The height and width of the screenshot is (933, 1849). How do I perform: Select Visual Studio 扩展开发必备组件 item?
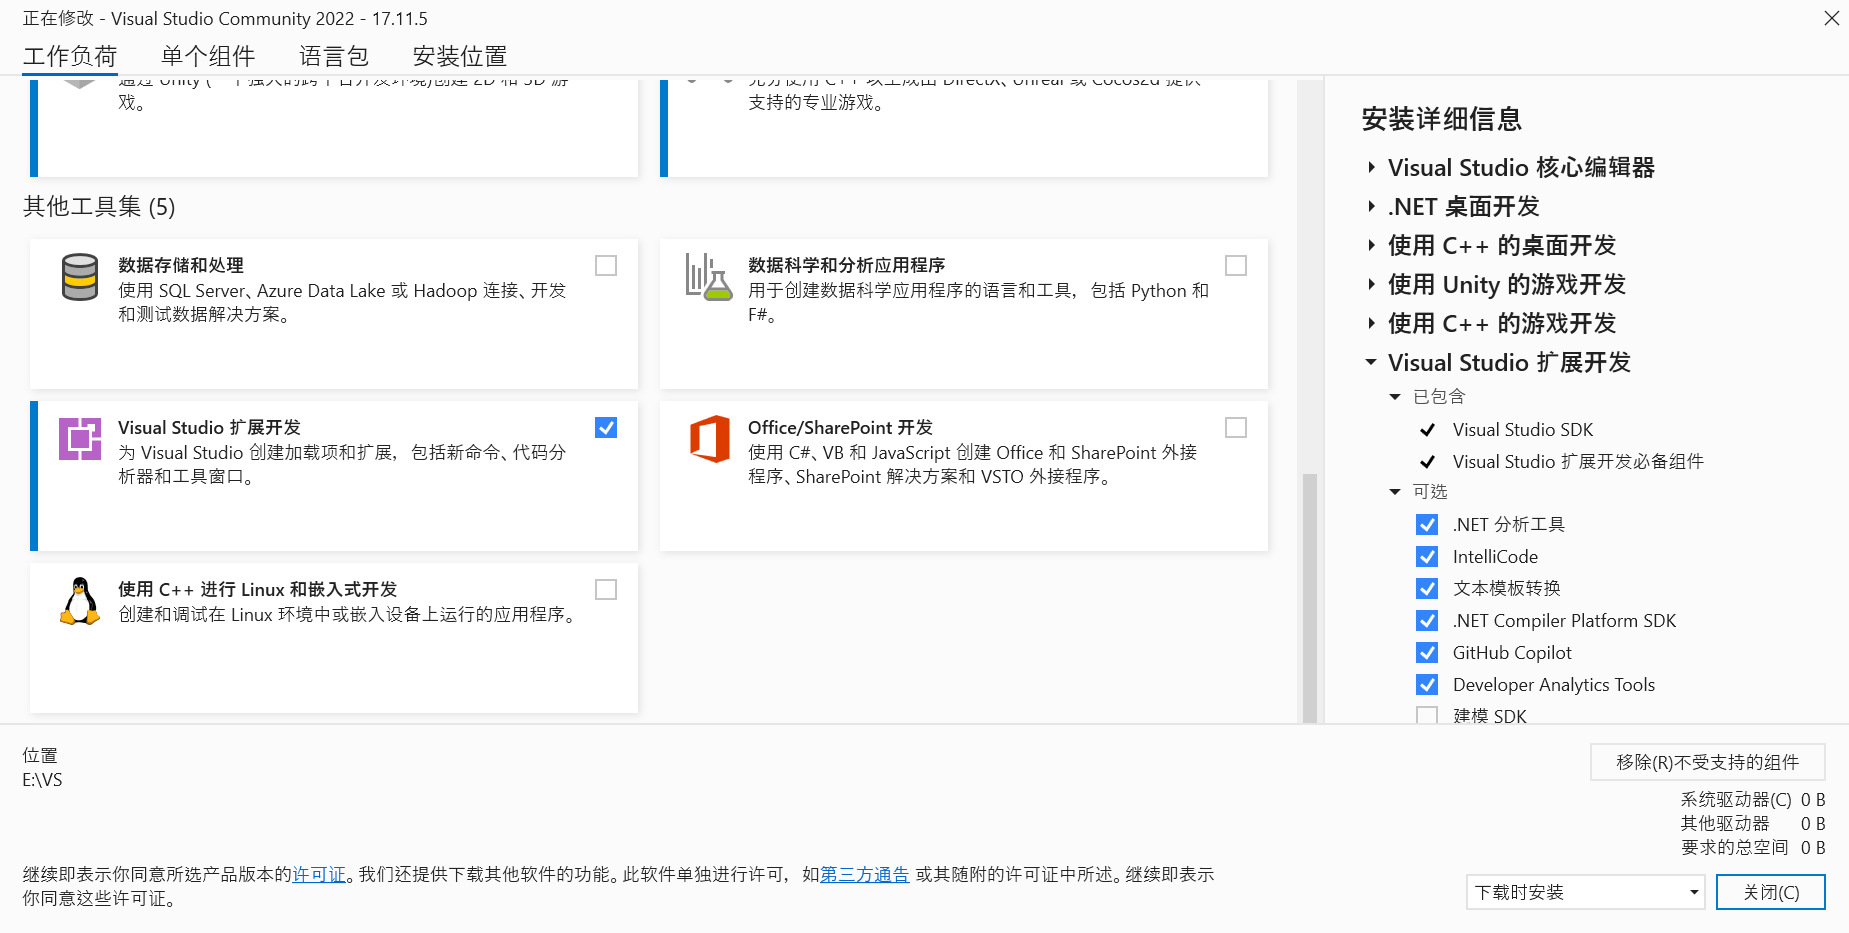[1578, 461]
